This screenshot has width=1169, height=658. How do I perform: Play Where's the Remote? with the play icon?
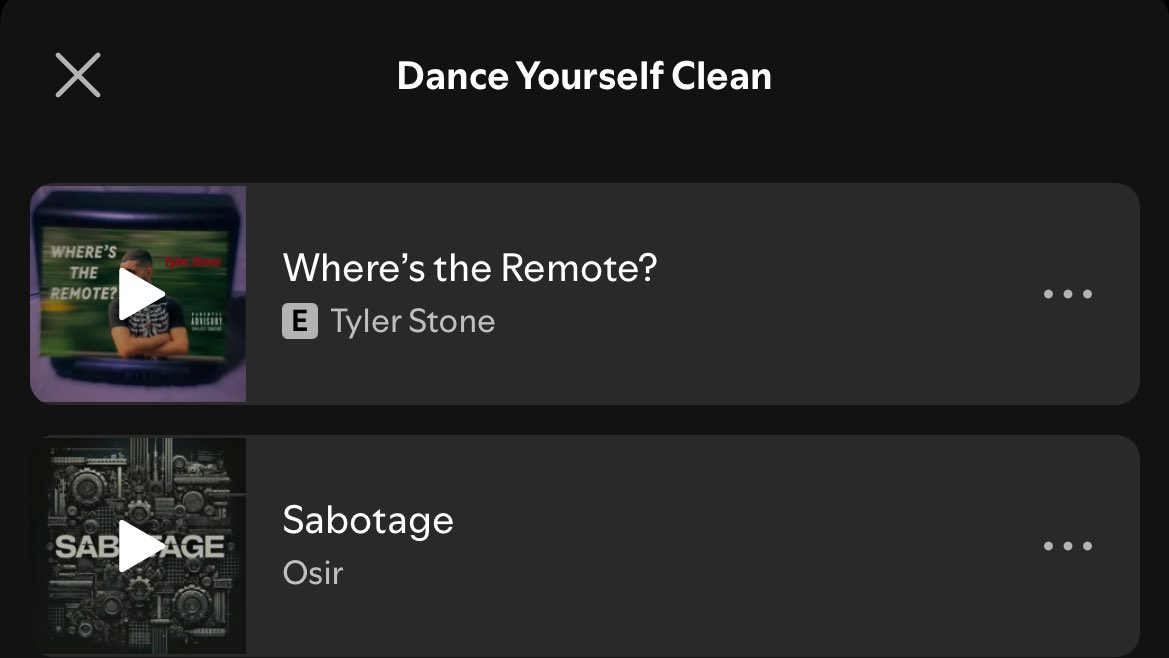pyautogui.click(x=141, y=294)
